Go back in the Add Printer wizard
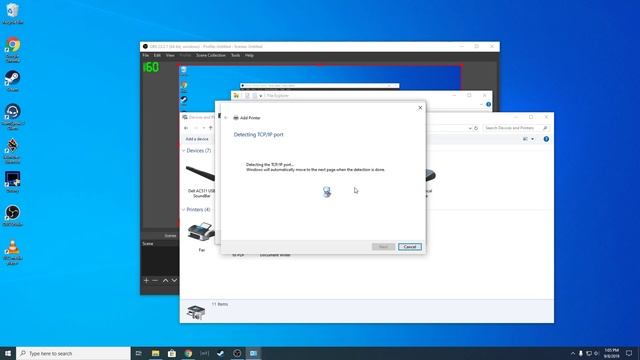The width and height of the screenshot is (640, 360). [226, 118]
